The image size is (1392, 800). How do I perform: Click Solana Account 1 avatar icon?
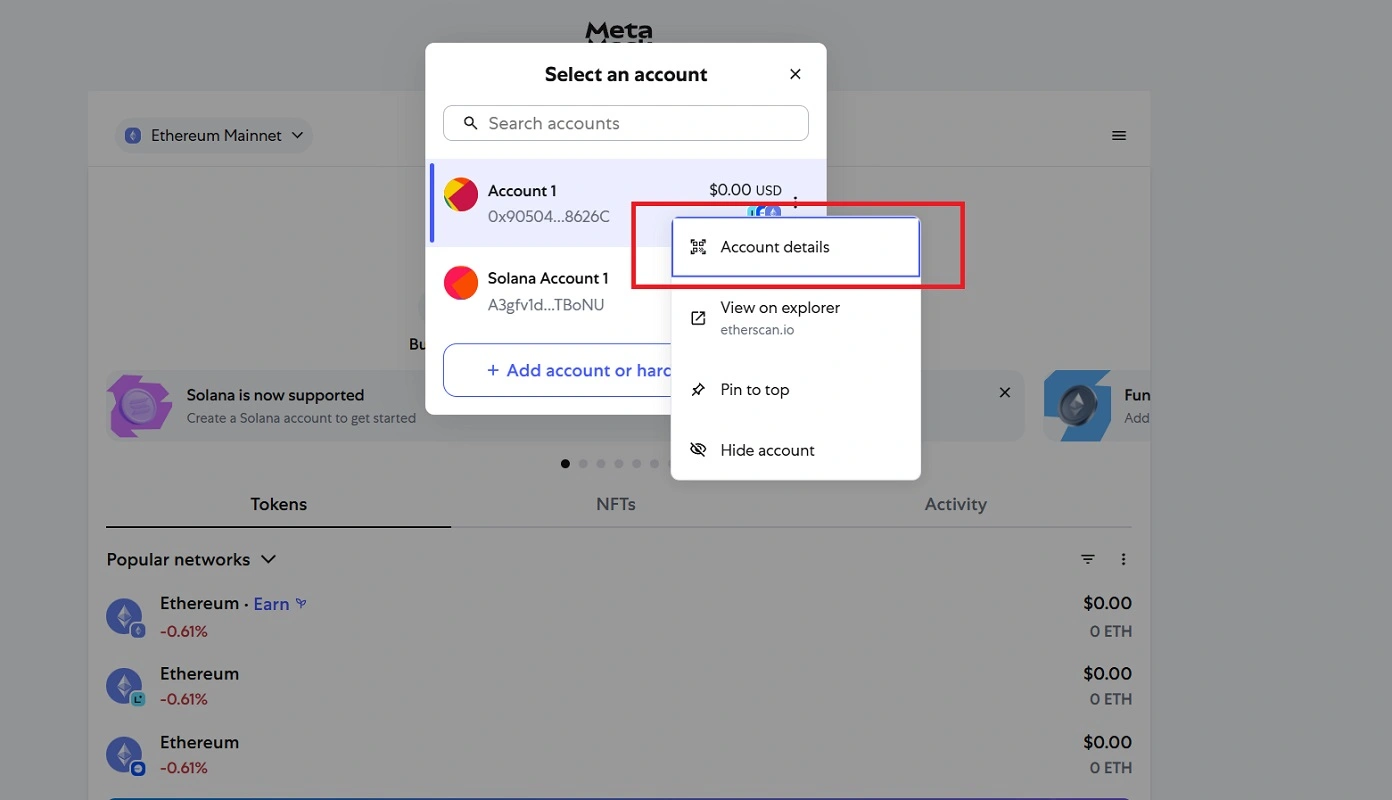pyautogui.click(x=461, y=282)
